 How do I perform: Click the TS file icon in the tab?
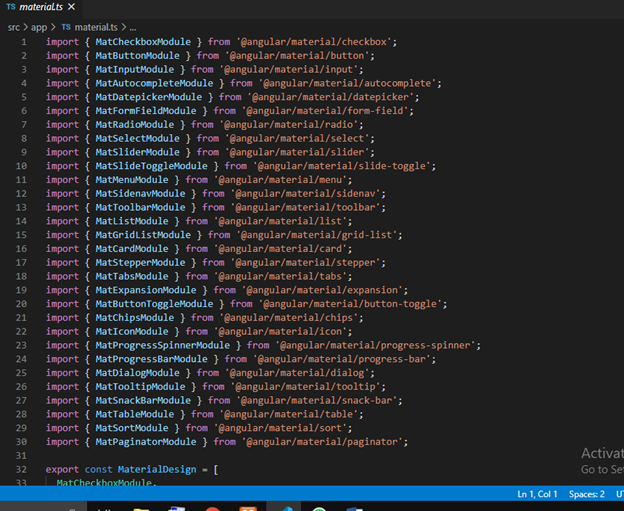point(11,7)
